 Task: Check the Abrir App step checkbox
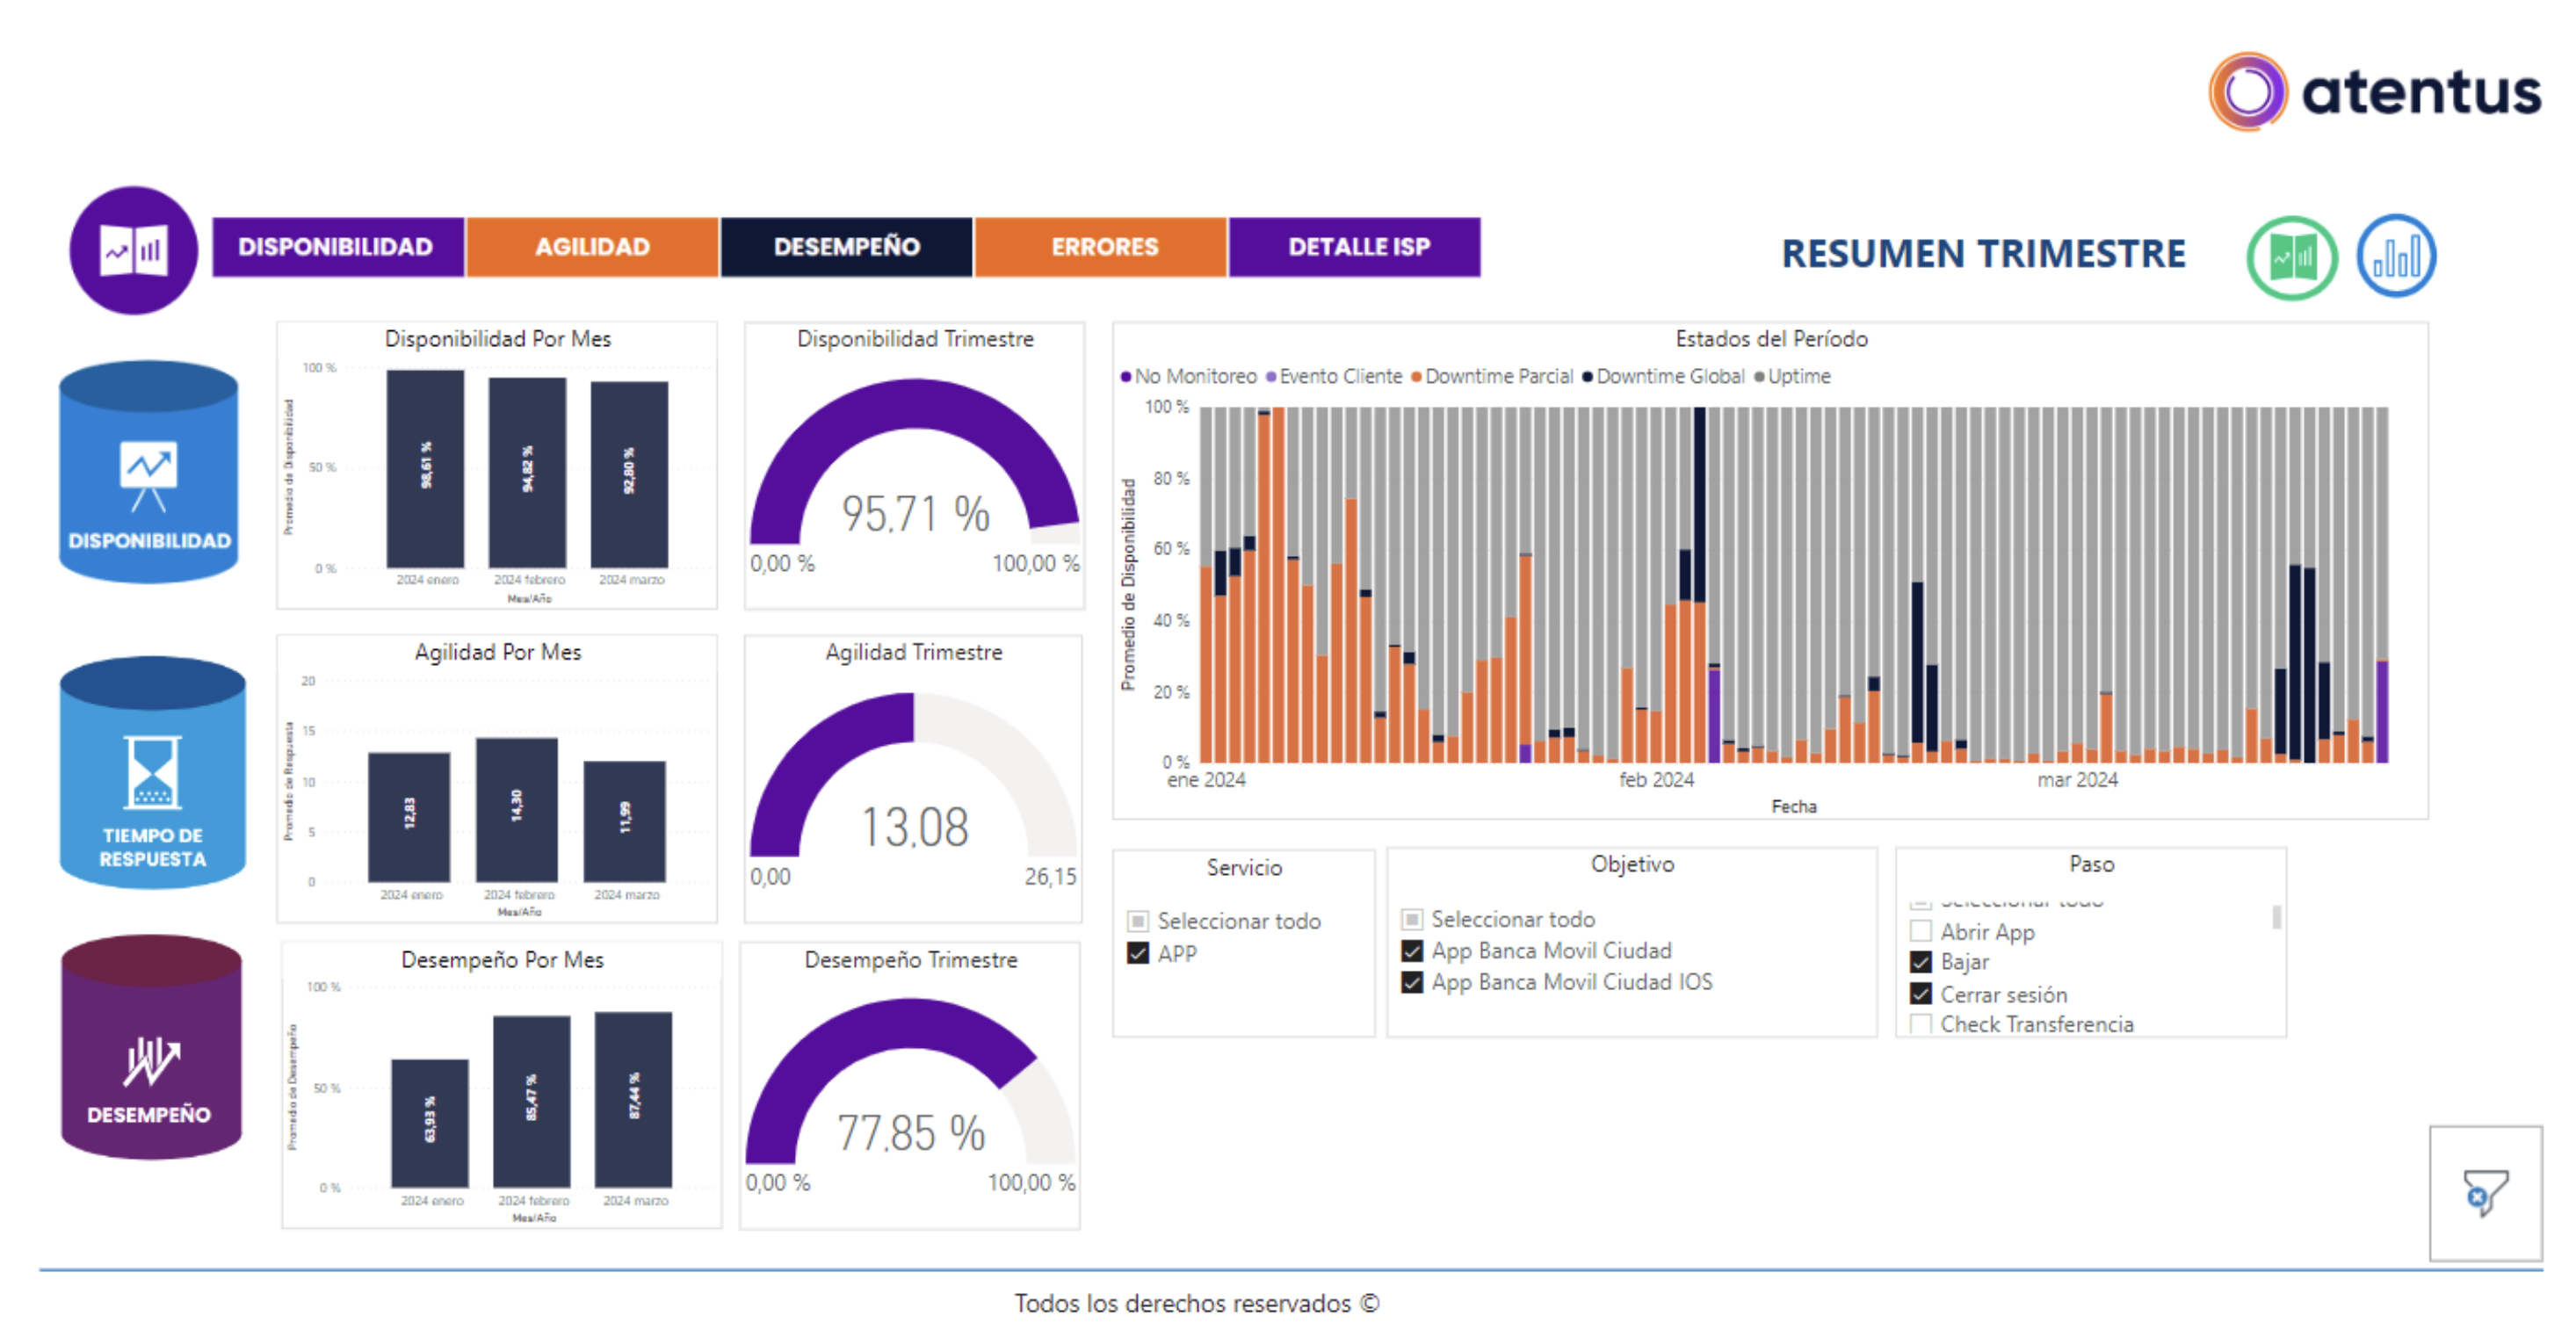(1920, 931)
